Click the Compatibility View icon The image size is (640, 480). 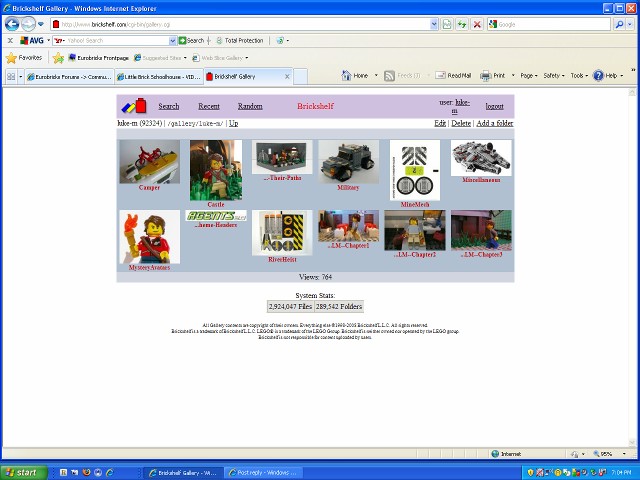[x=447, y=24]
